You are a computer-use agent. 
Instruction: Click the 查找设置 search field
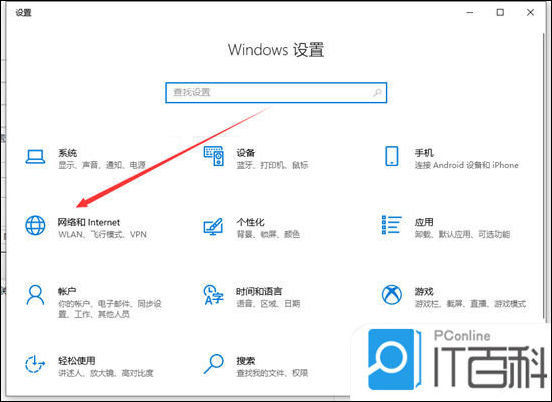pyautogui.click(x=276, y=93)
